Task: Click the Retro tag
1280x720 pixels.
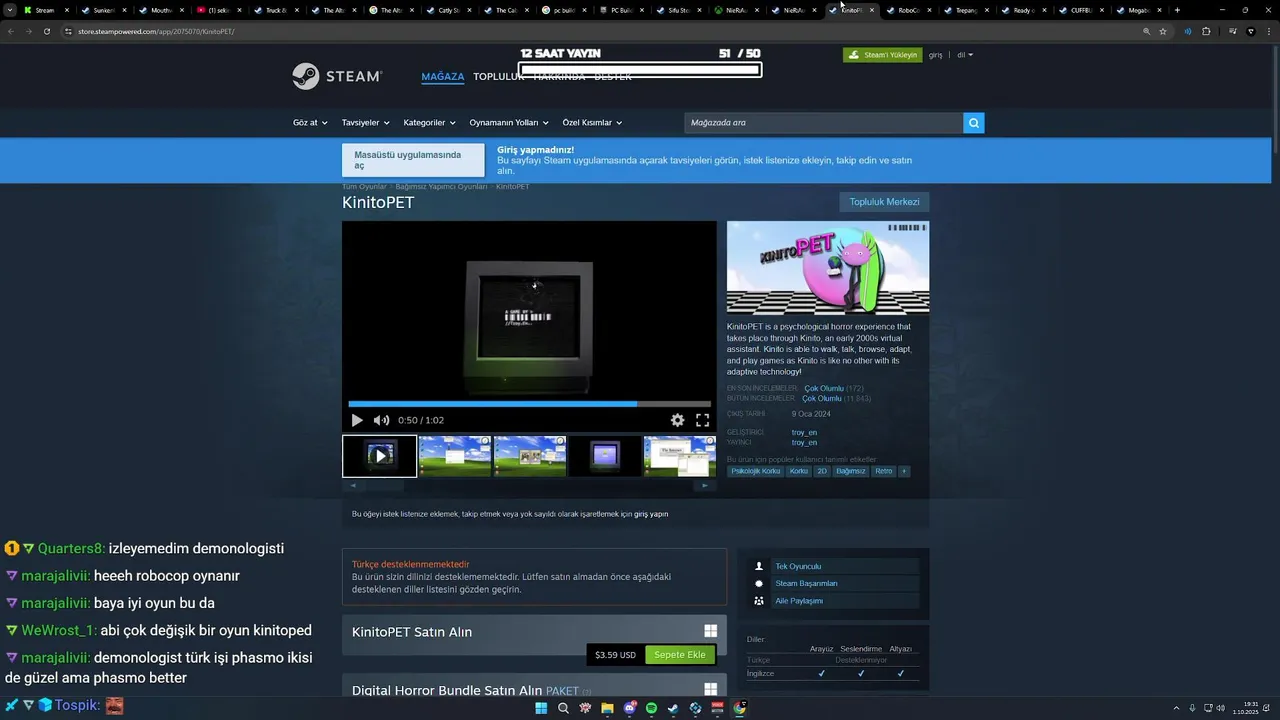Action: (x=883, y=471)
